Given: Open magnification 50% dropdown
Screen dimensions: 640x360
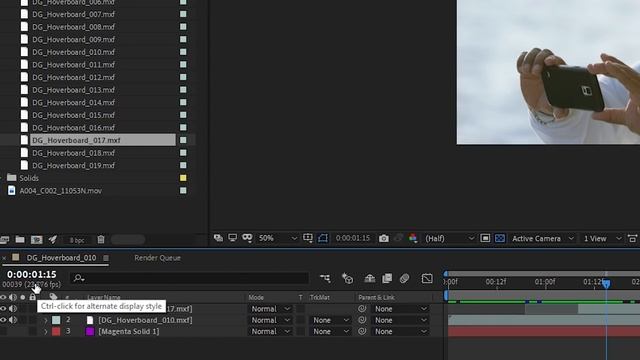Looking at the screenshot, I should (x=278, y=238).
